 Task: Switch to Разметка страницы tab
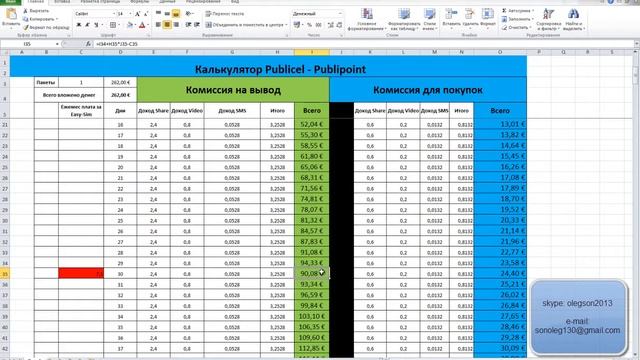[x=100, y=2]
